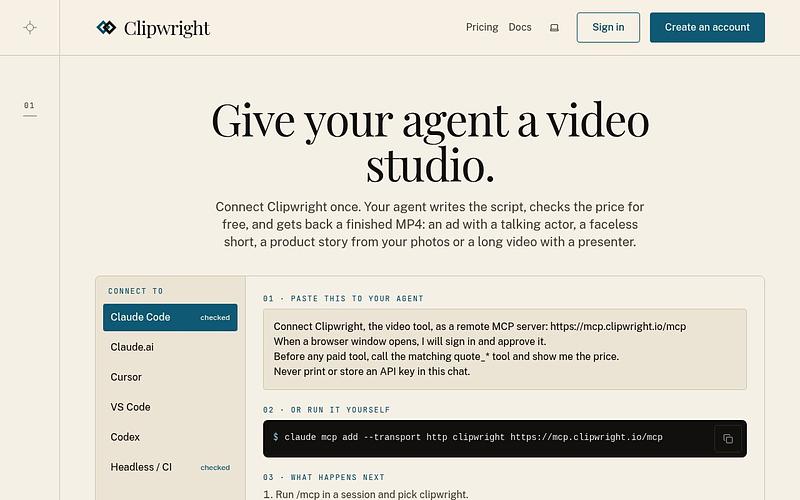Viewport: 800px width, 500px height.
Task: Click "Run /mcp in a session" step text
Action: 366,494
